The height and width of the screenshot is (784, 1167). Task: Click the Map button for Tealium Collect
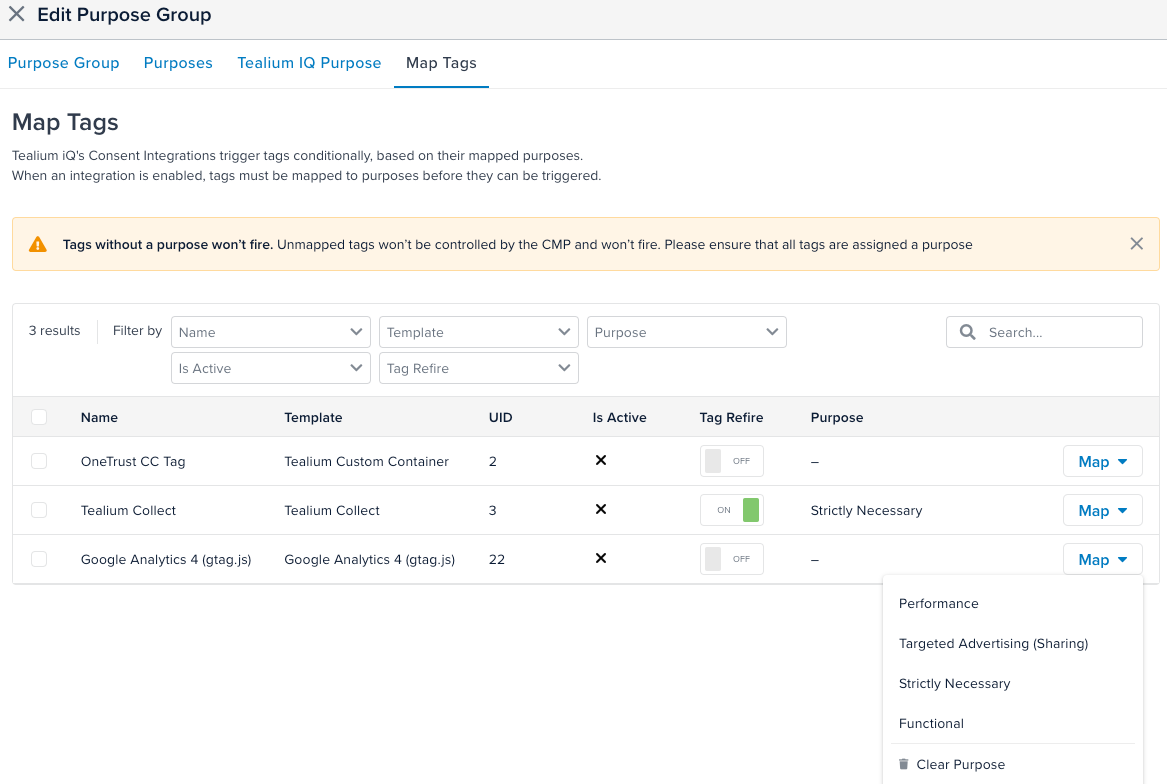pos(1102,510)
